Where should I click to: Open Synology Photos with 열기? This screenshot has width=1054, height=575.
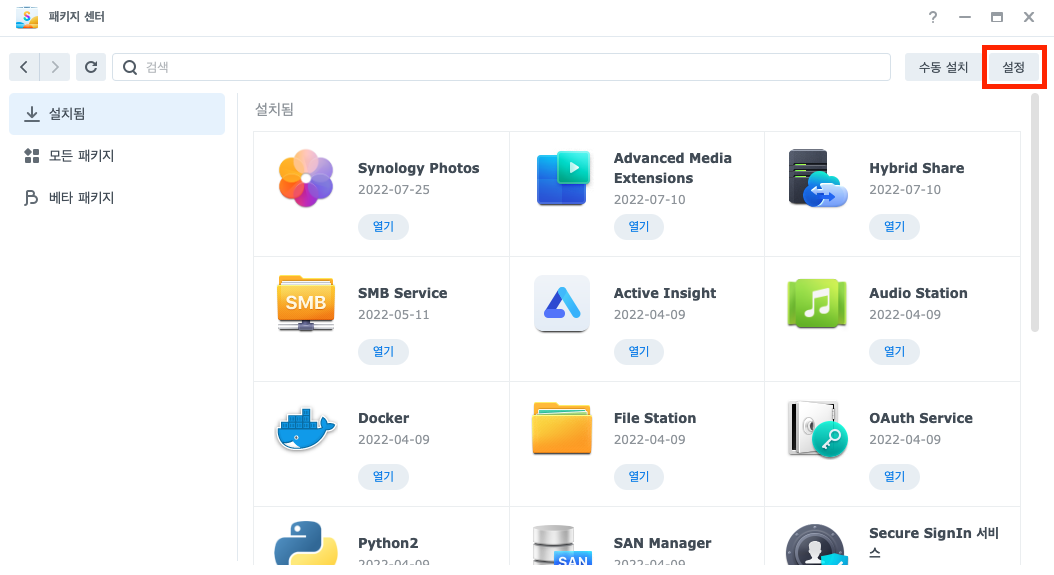click(x=383, y=227)
